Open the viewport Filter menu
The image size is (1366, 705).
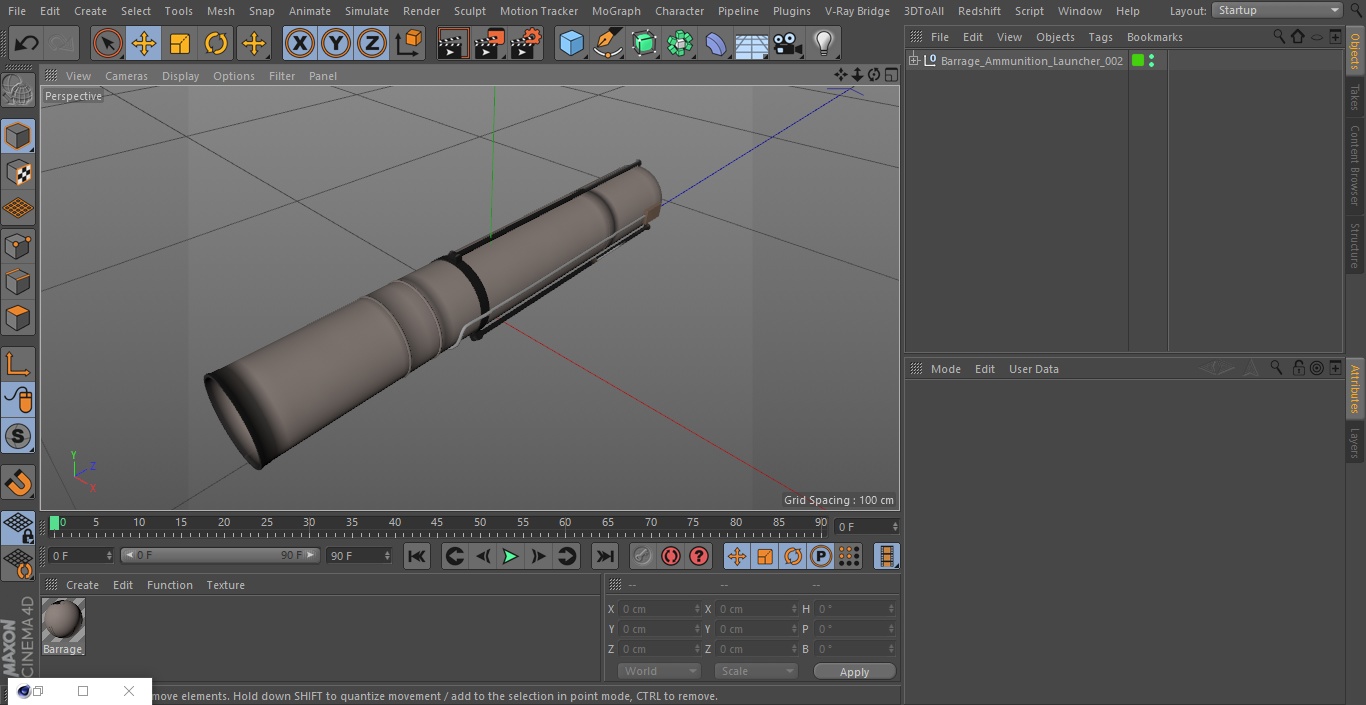point(282,76)
